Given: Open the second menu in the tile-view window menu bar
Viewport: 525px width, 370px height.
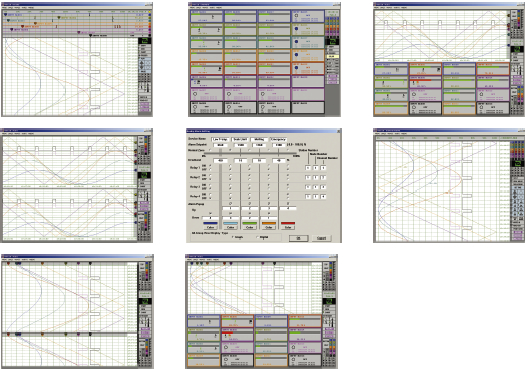Looking at the screenshot, I should point(199,7).
